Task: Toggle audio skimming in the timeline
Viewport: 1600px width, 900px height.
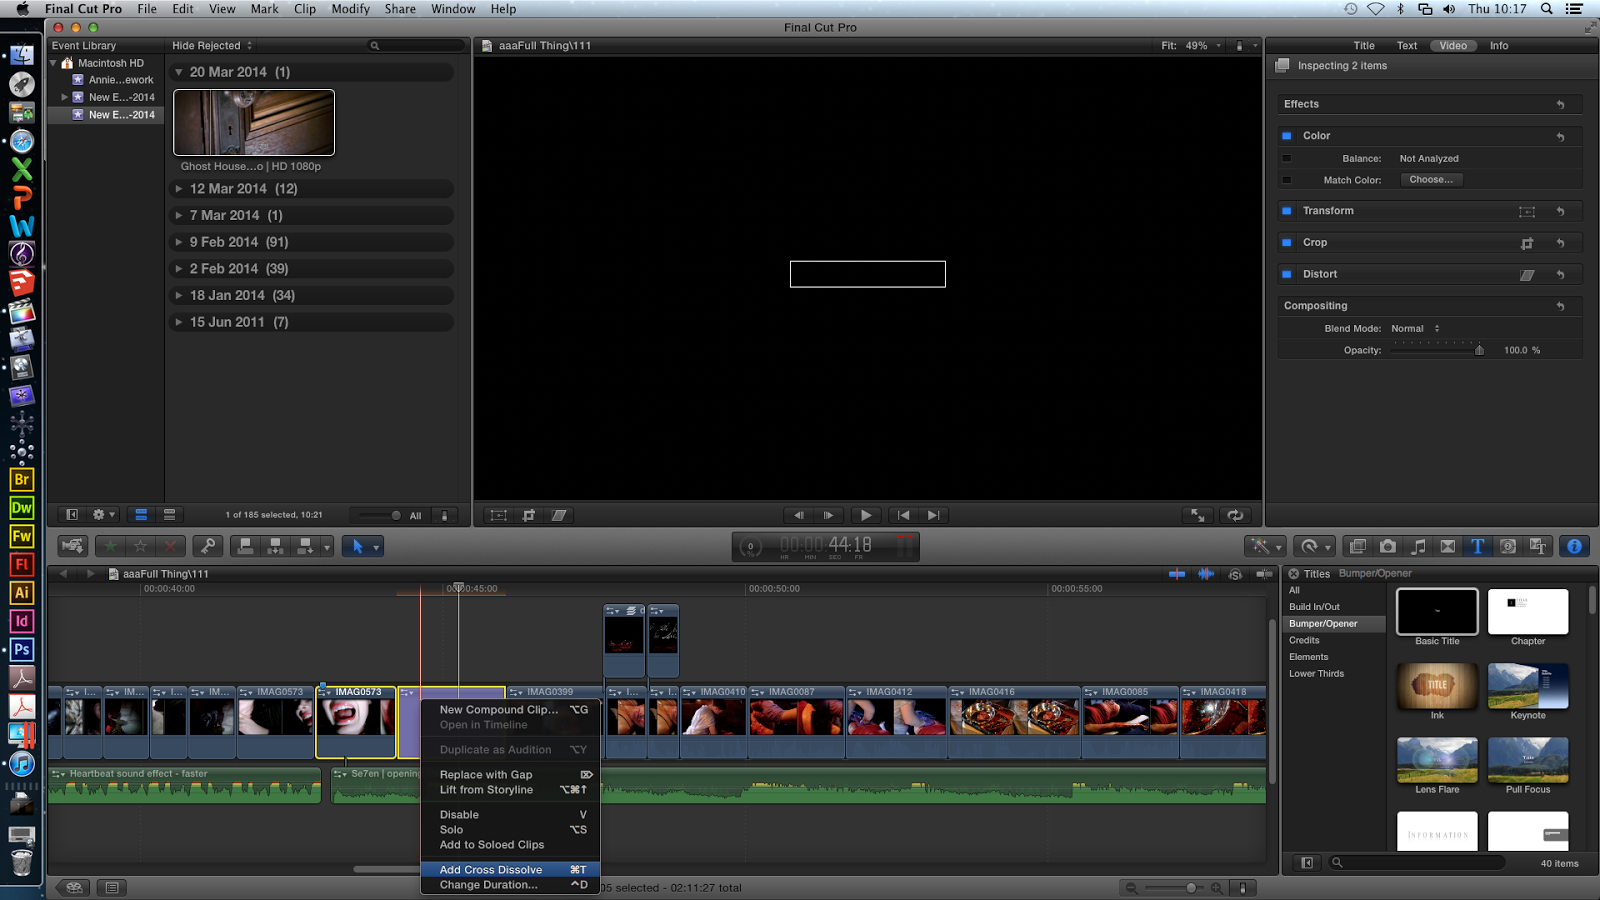Action: (x=1206, y=574)
